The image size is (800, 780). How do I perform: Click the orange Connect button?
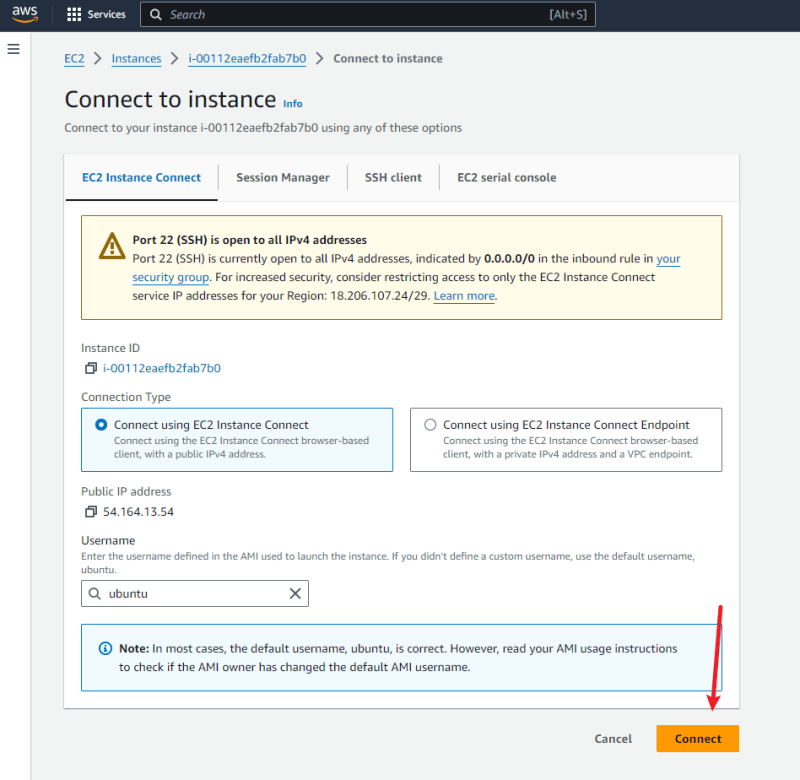697,738
